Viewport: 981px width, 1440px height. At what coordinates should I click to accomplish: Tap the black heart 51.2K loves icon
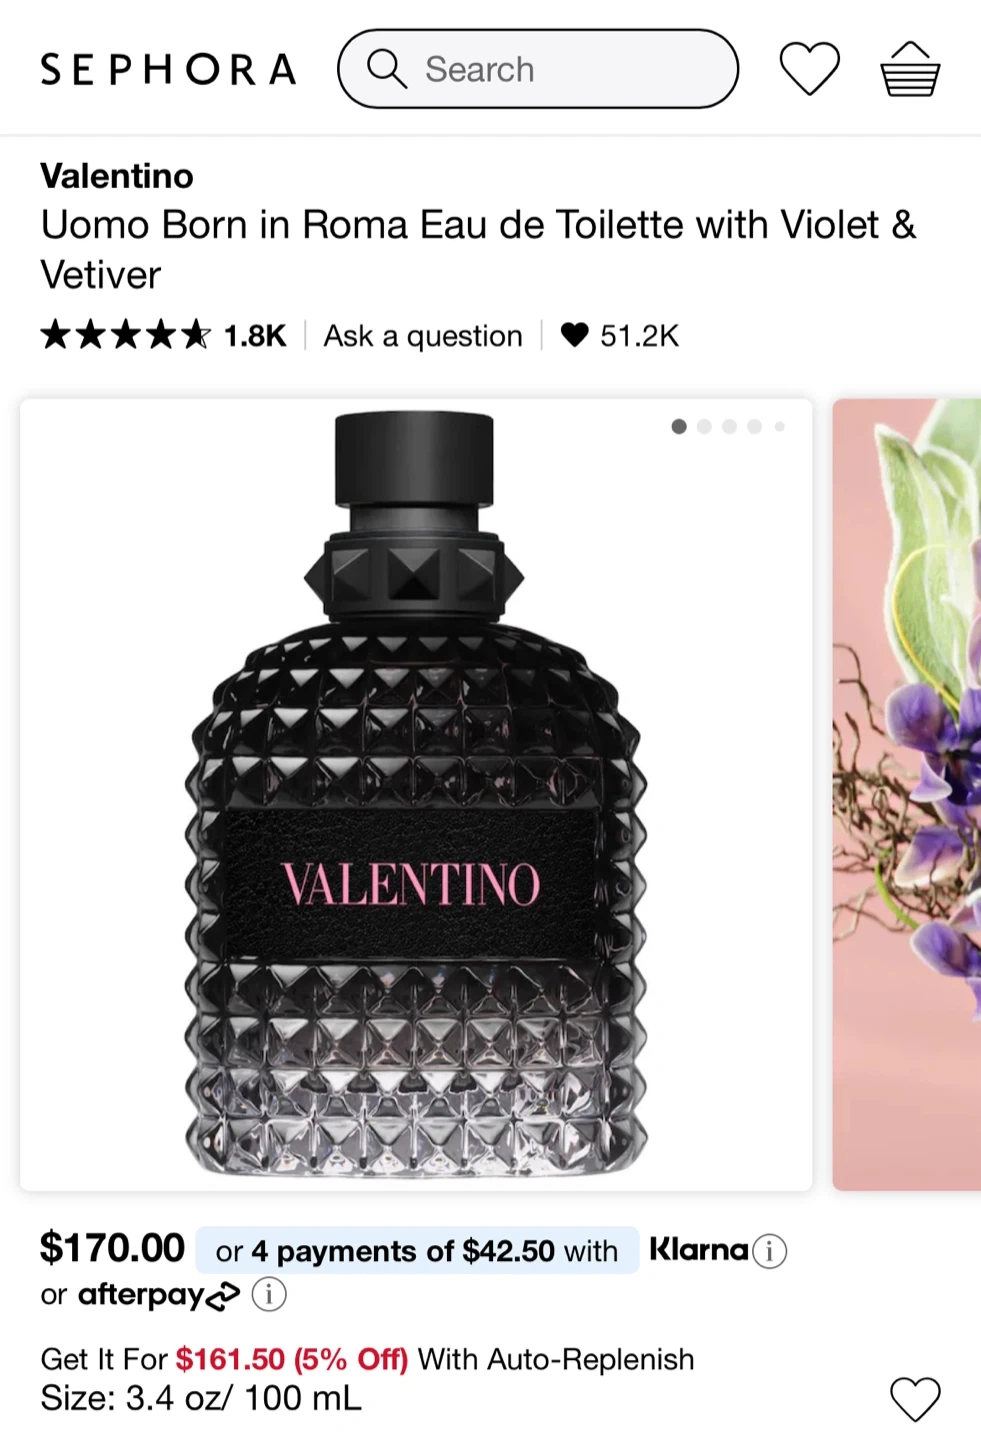pyautogui.click(x=575, y=335)
